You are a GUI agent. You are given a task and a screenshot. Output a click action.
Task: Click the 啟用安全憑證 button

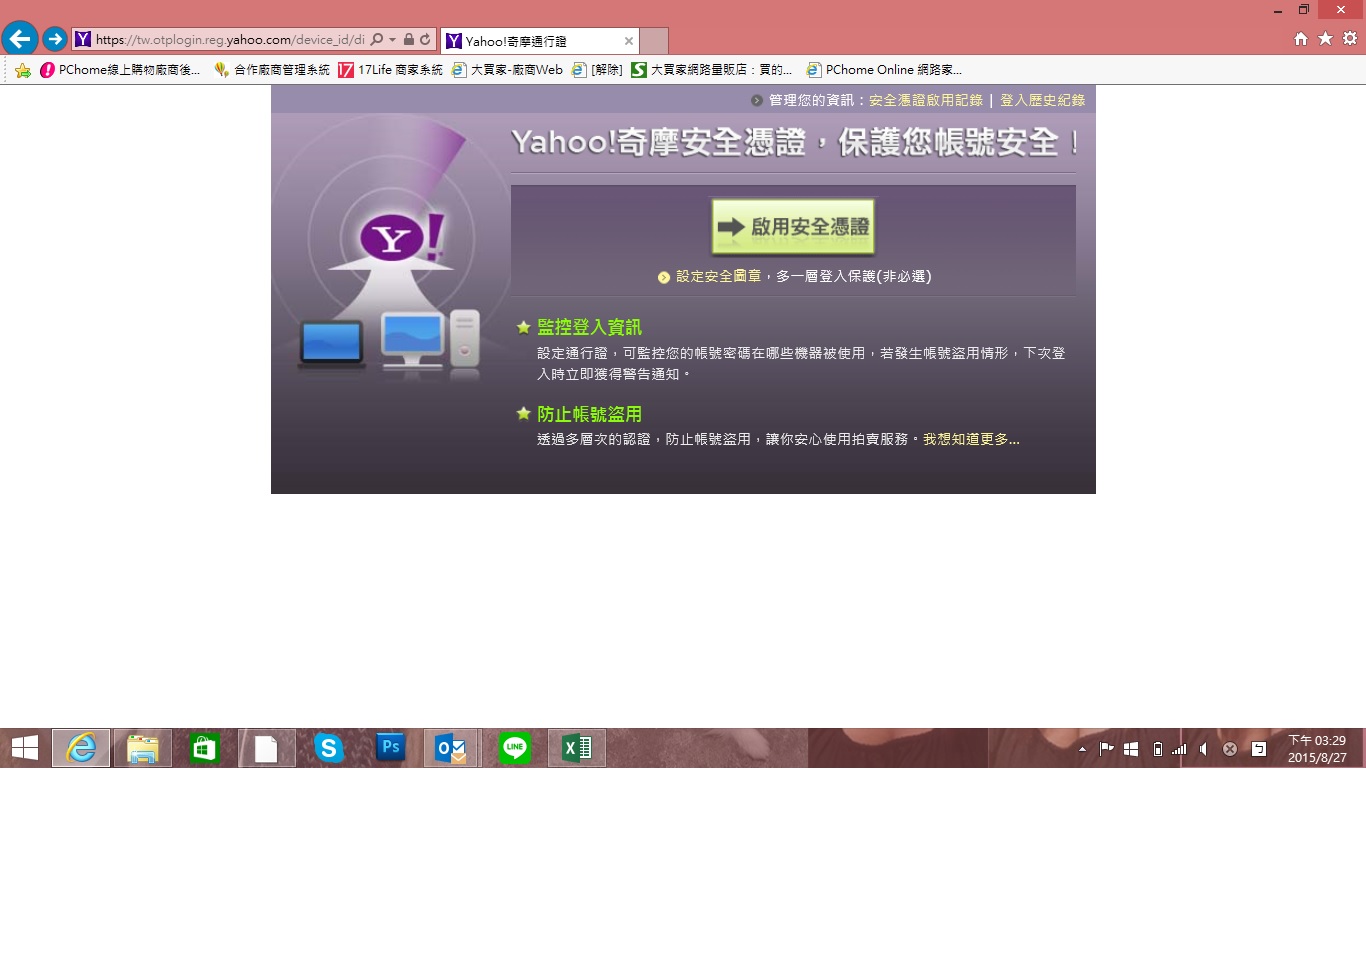(x=793, y=227)
